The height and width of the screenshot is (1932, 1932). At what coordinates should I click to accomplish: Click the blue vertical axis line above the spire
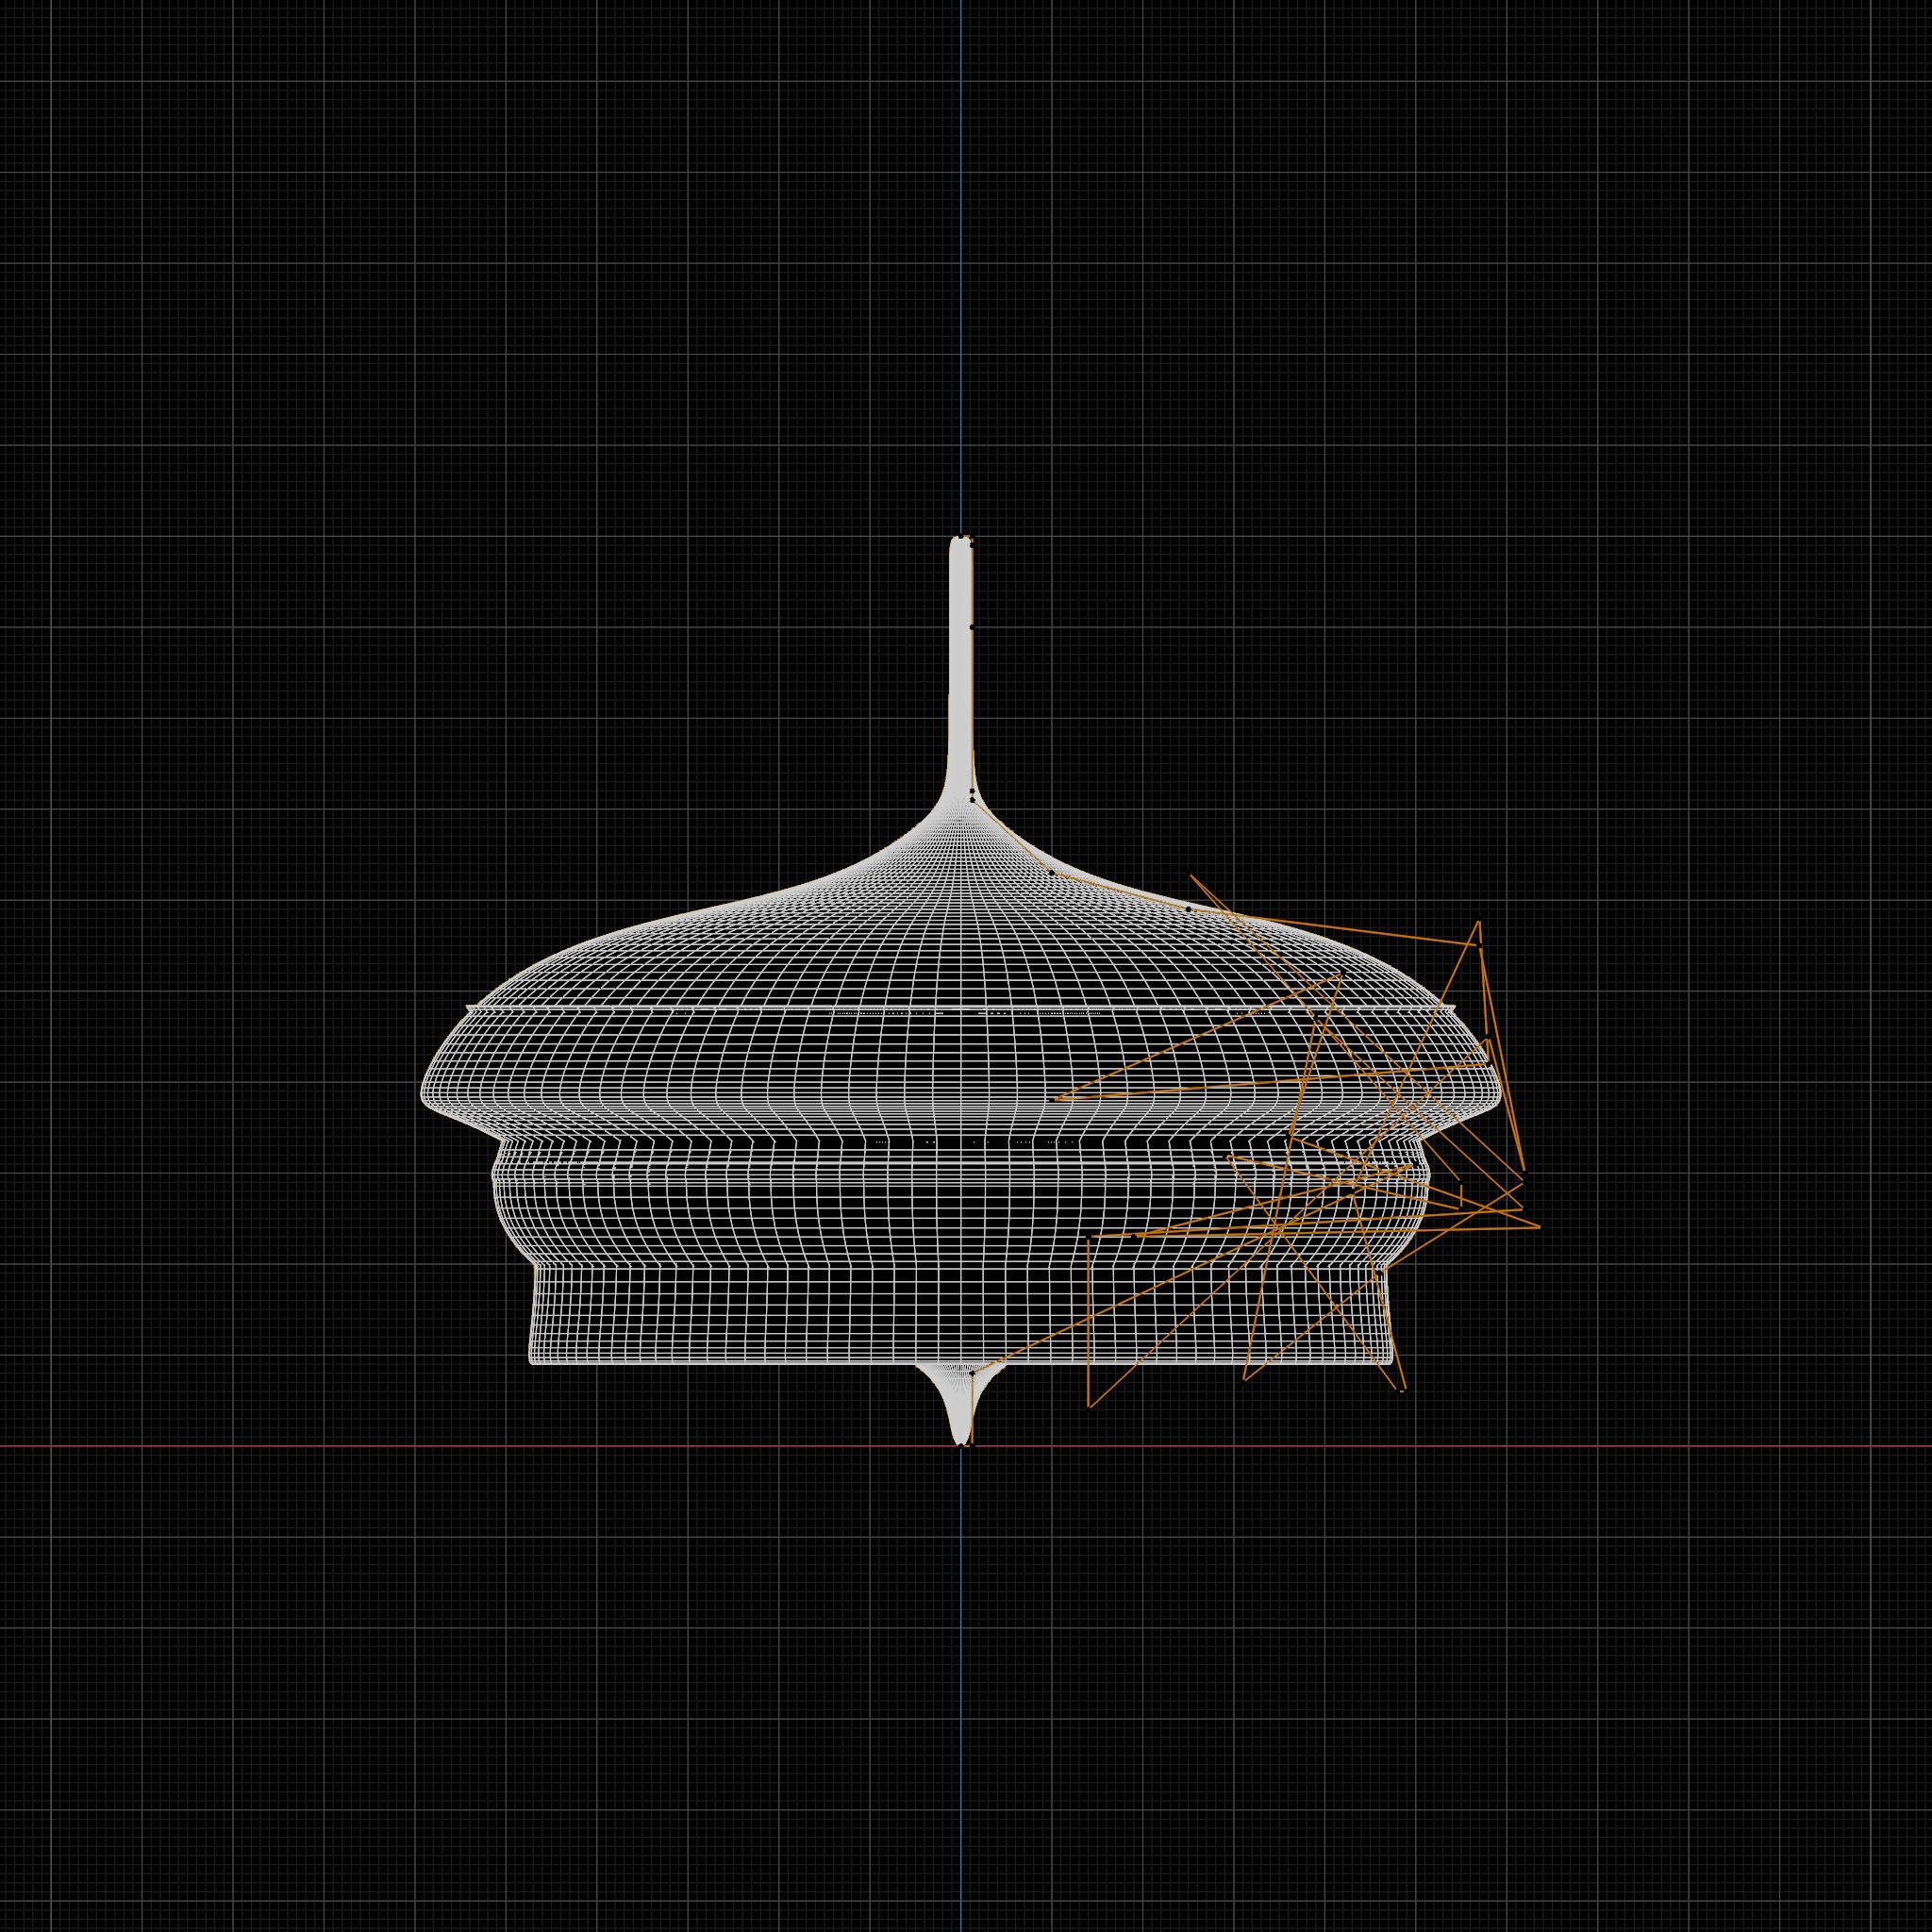[x=961, y=300]
